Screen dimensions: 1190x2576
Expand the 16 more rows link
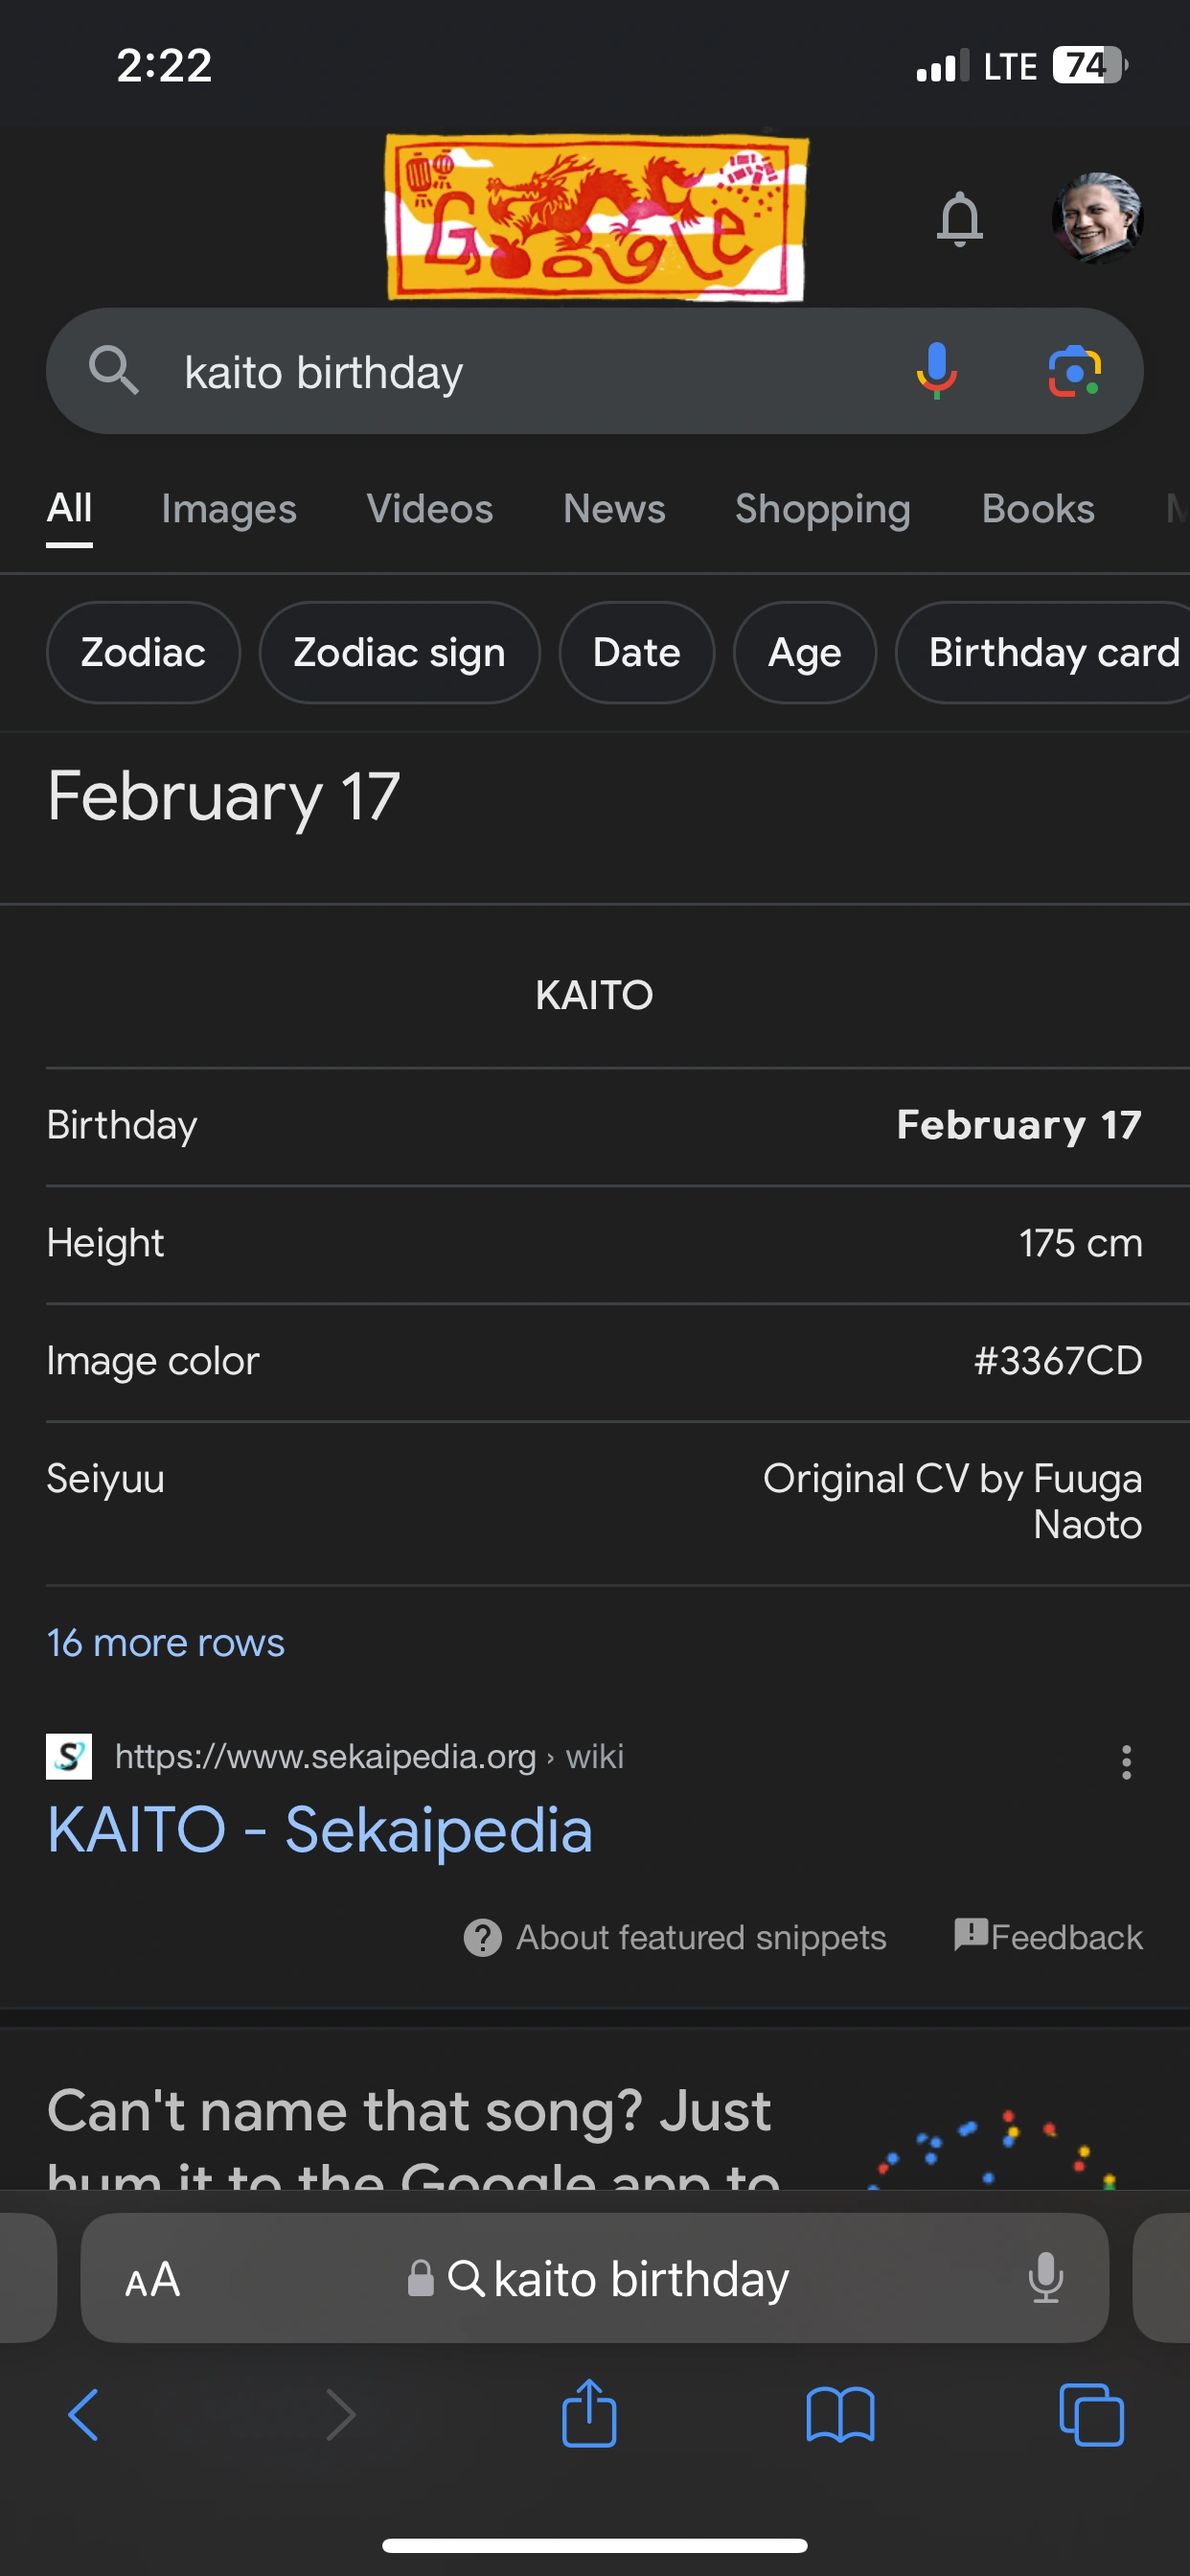(x=166, y=1643)
